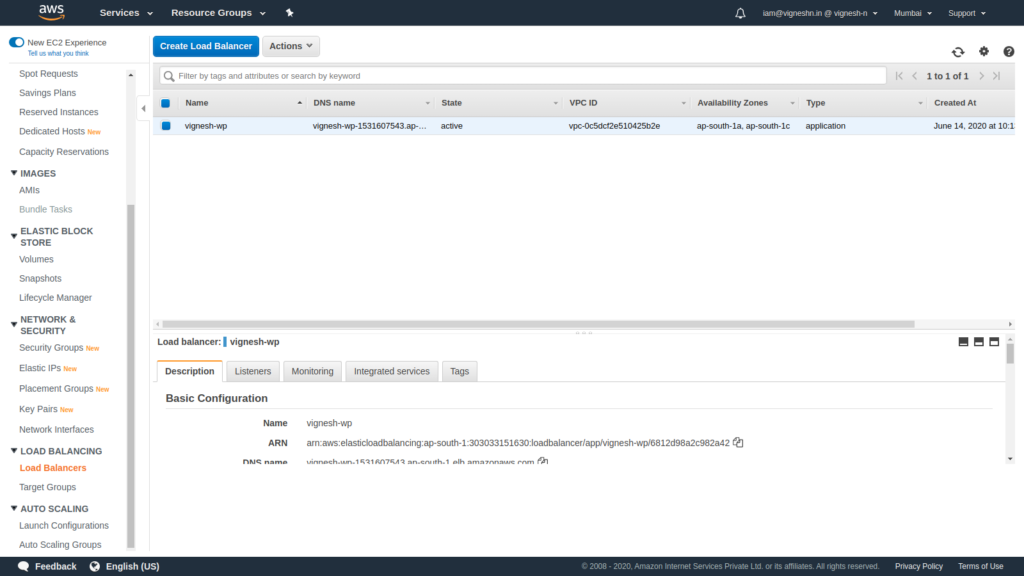
Task: Open Auto Scaling Groups in sidebar
Action: tap(60, 545)
